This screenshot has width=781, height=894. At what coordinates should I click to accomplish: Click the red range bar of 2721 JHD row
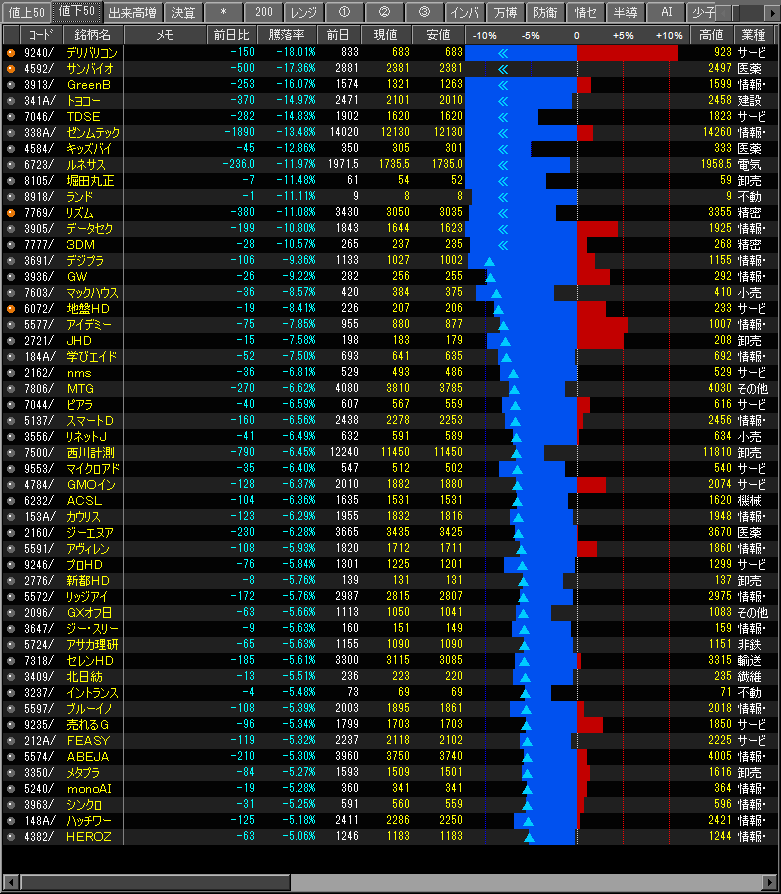coord(600,341)
